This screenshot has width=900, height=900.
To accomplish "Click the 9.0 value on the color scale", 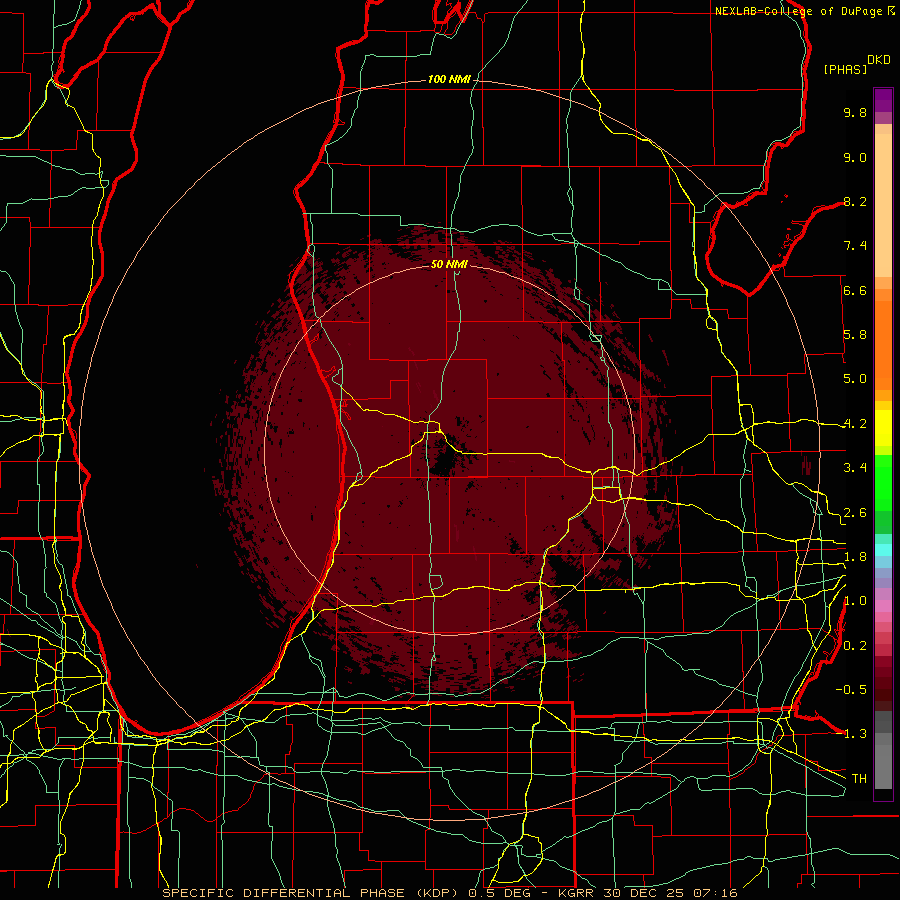I will (855, 157).
